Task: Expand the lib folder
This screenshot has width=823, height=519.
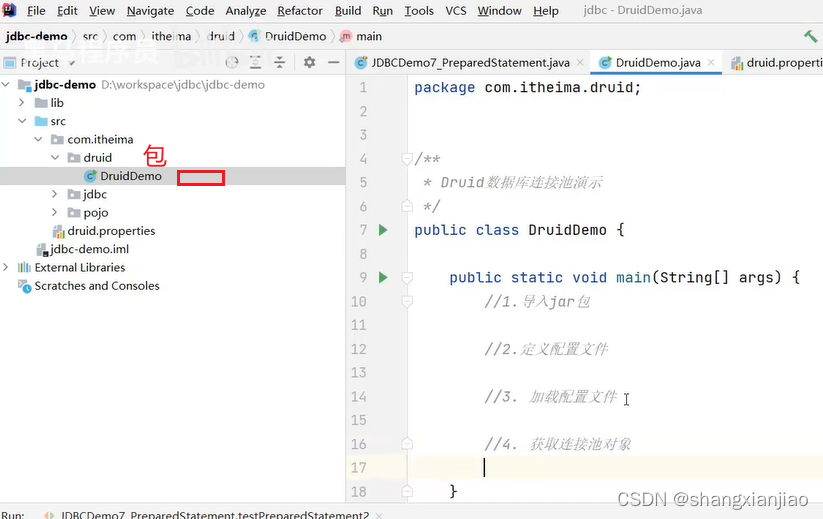Action: click(x=22, y=102)
